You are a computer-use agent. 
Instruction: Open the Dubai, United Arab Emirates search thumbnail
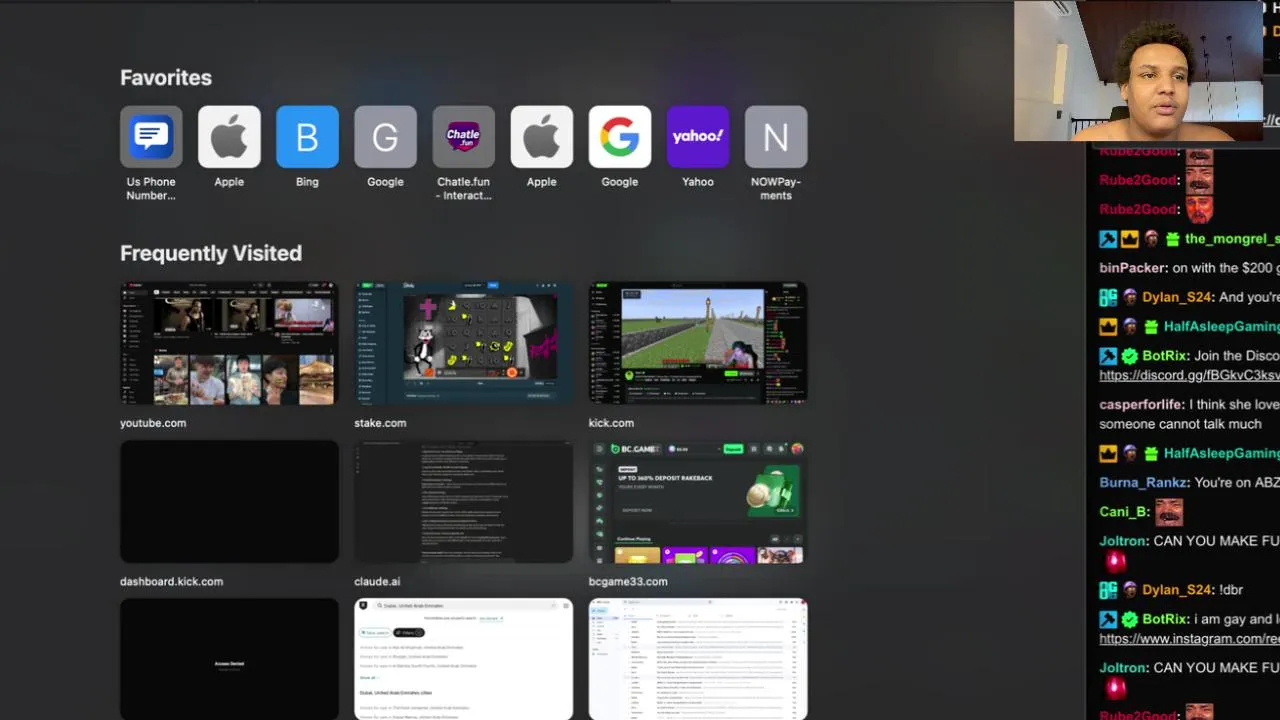tap(463, 659)
